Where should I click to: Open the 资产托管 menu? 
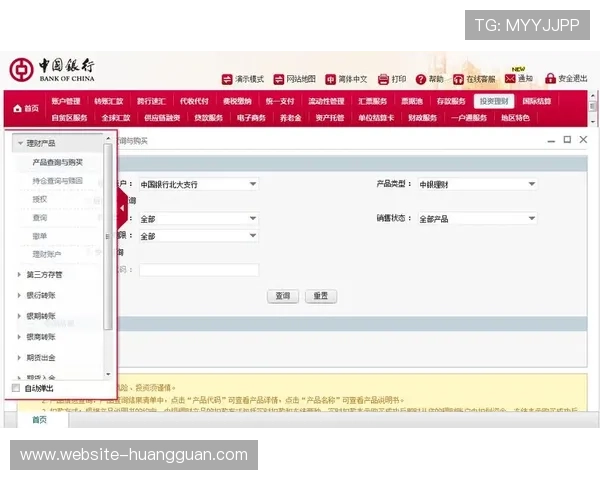(330, 118)
